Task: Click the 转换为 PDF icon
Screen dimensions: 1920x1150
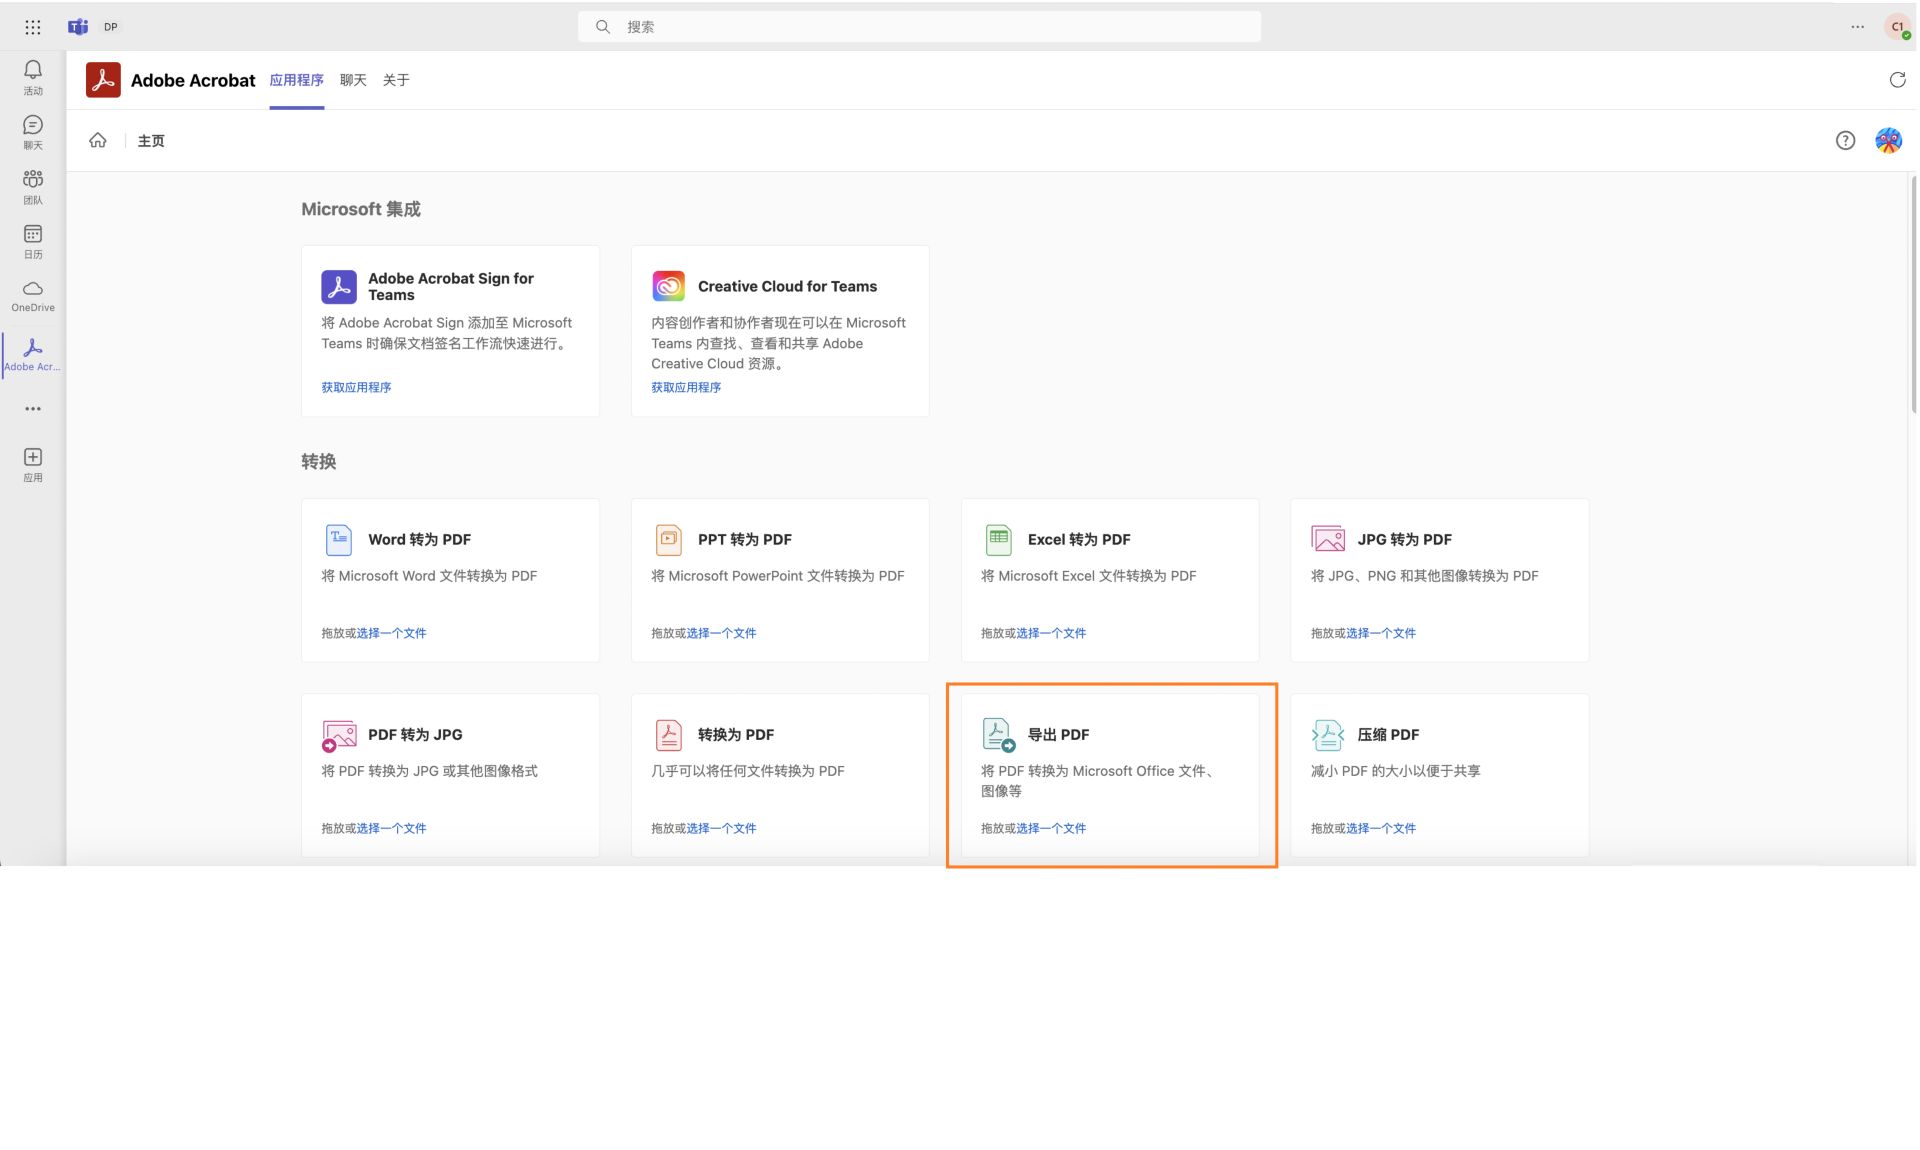Action: coord(669,735)
